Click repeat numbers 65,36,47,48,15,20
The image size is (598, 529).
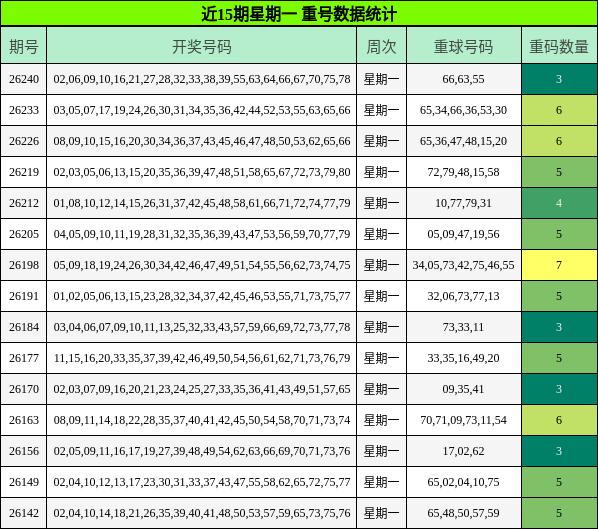[x=463, y=141]
